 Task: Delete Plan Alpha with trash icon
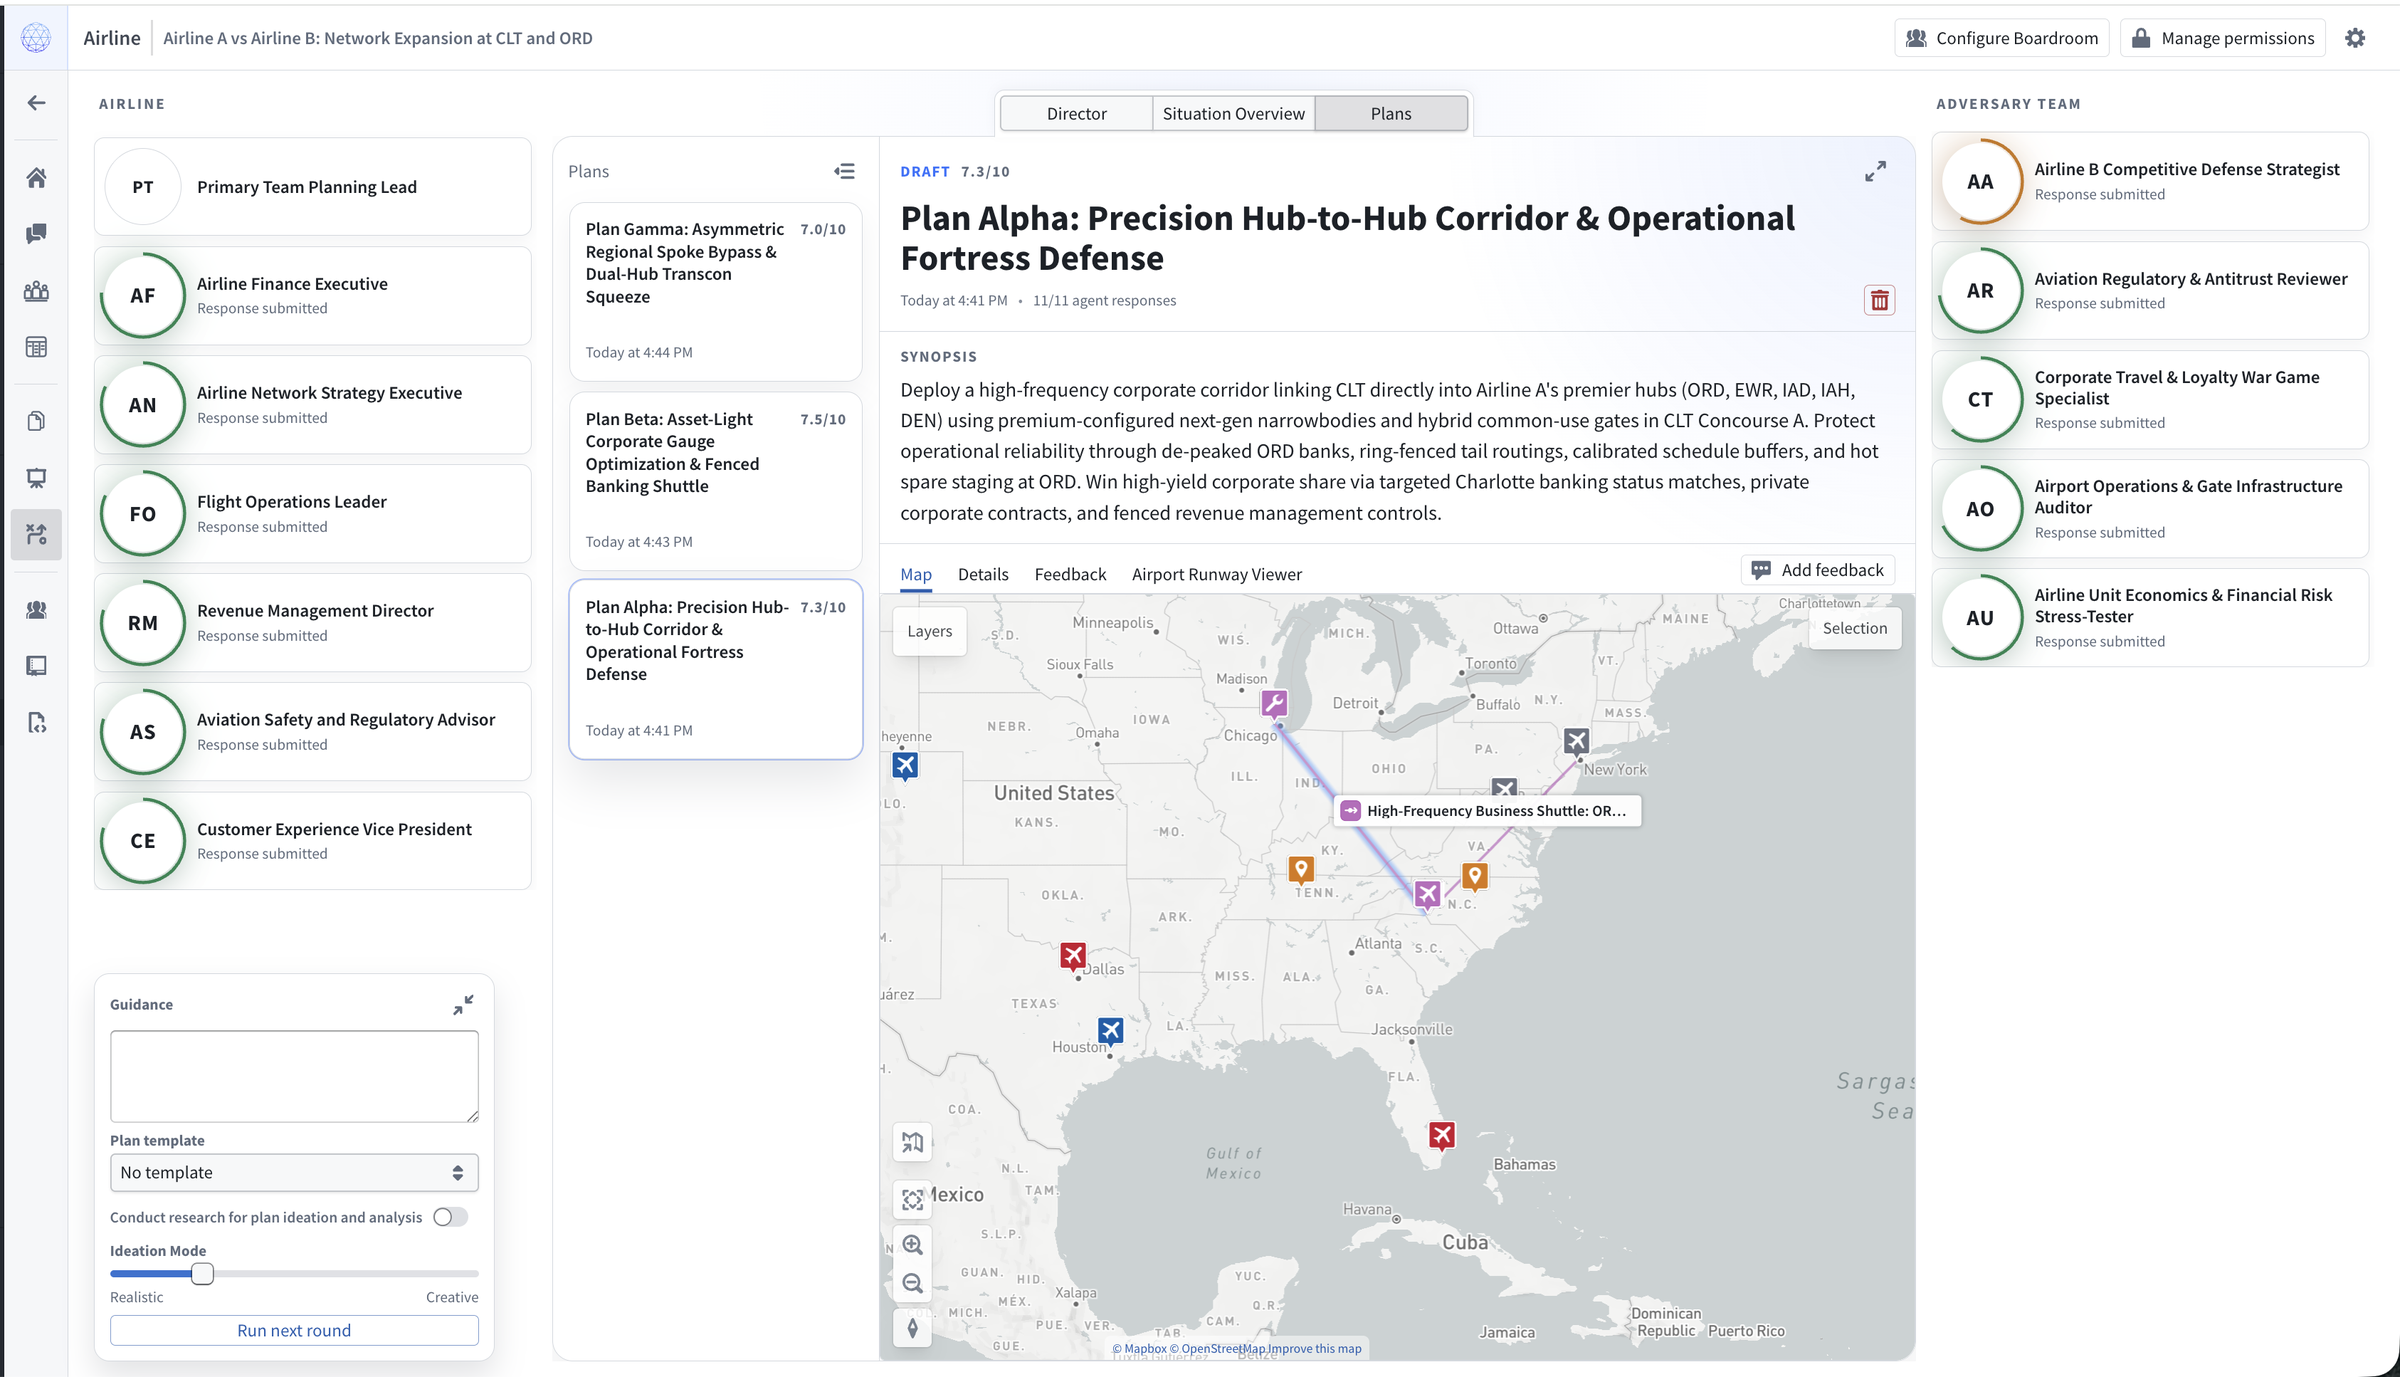tap(1880, 300)
